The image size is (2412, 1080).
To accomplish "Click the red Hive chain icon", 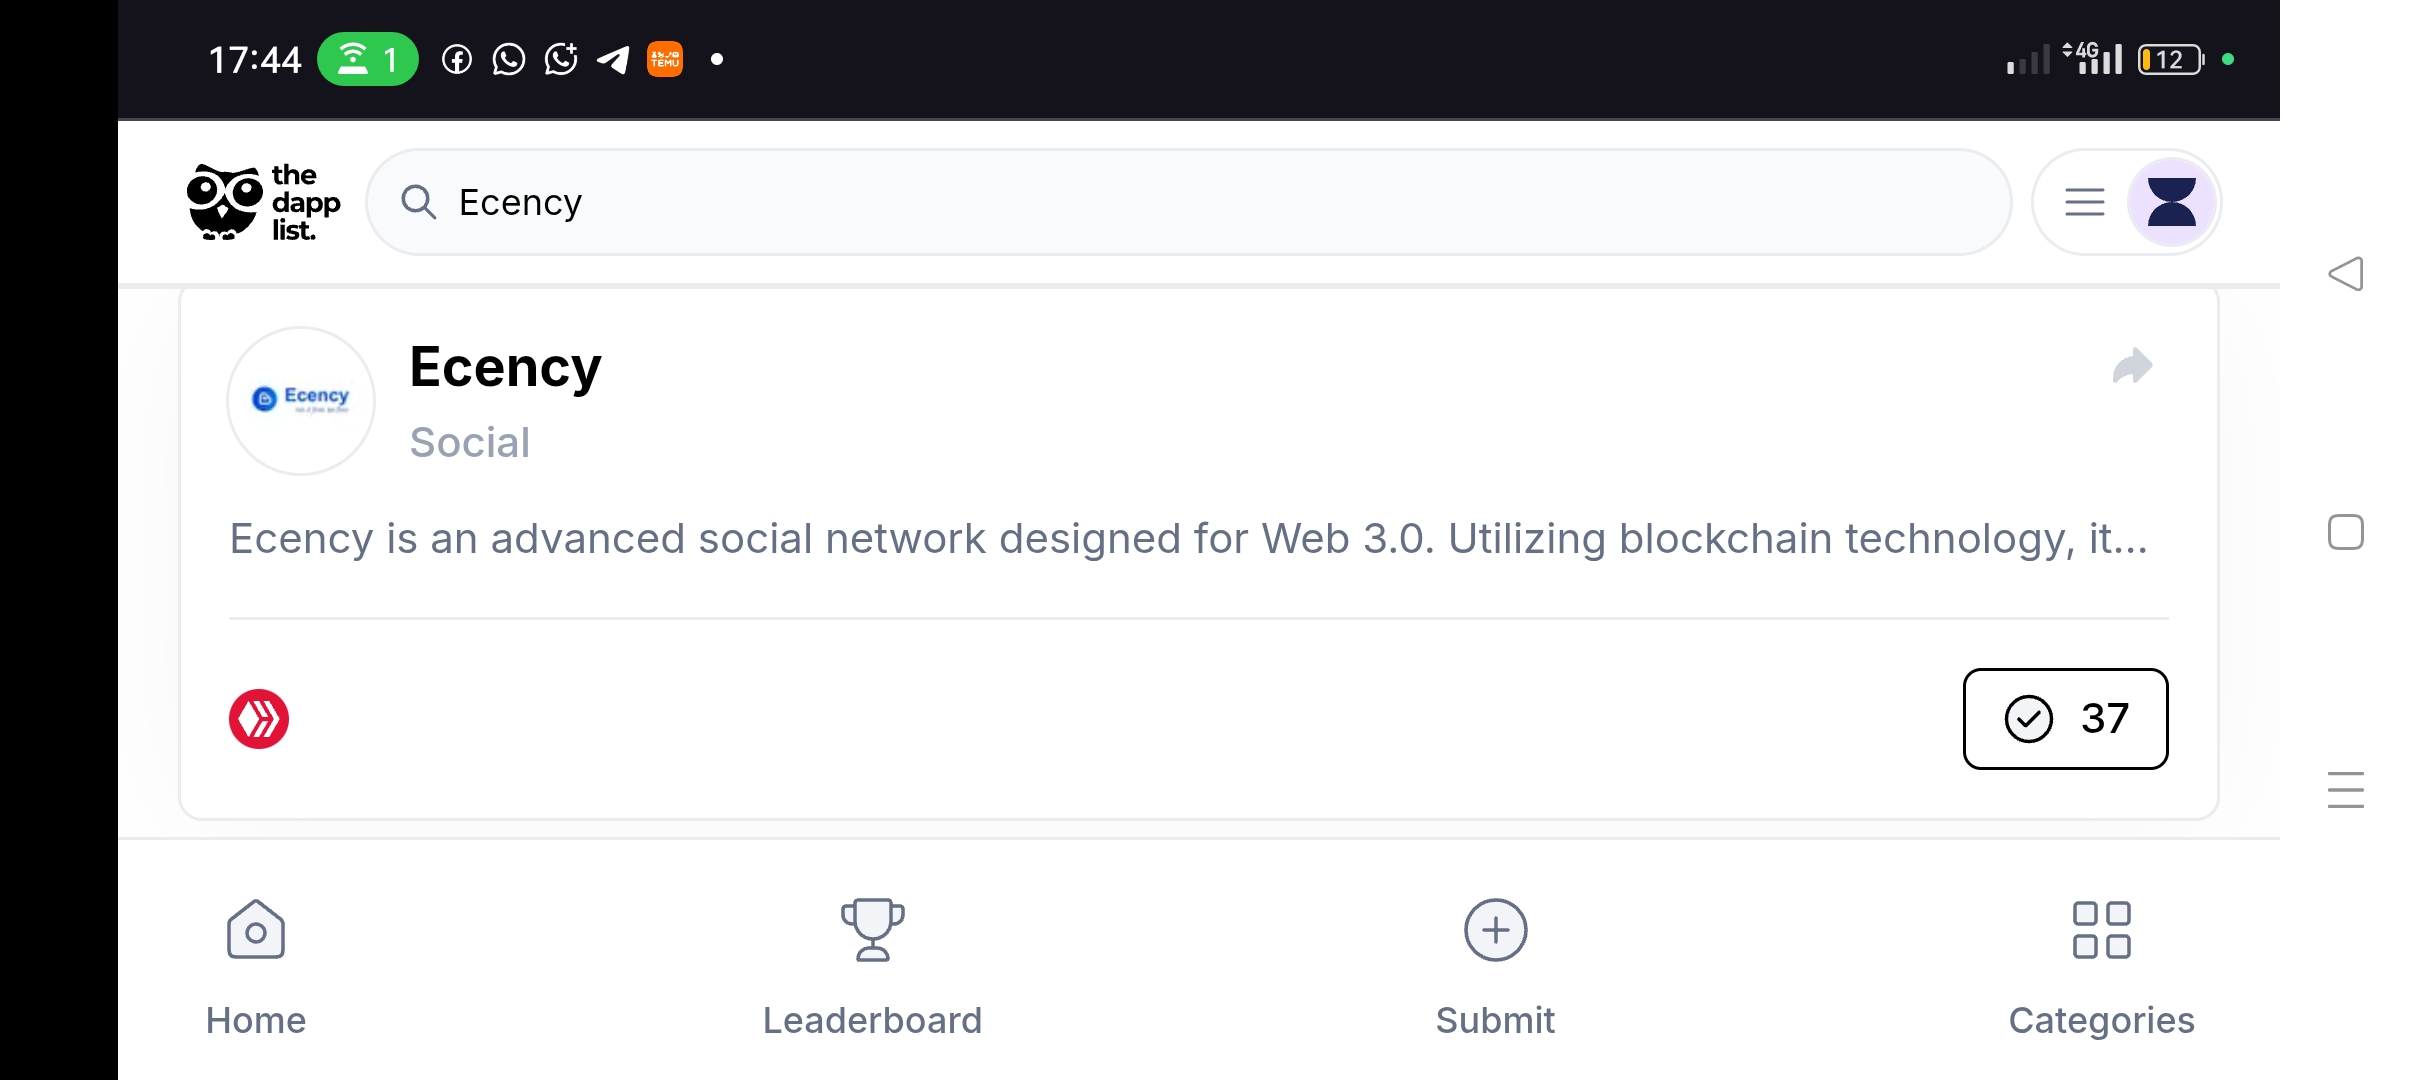I will [259, 719].
